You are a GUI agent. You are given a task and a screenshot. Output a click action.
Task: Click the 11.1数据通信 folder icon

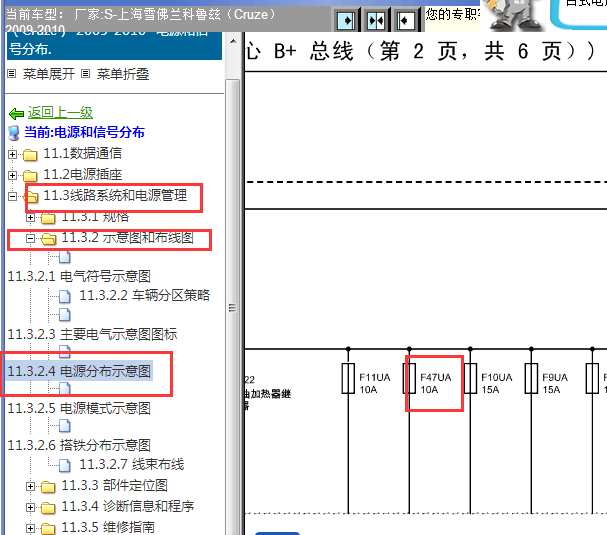click(30, 155)
